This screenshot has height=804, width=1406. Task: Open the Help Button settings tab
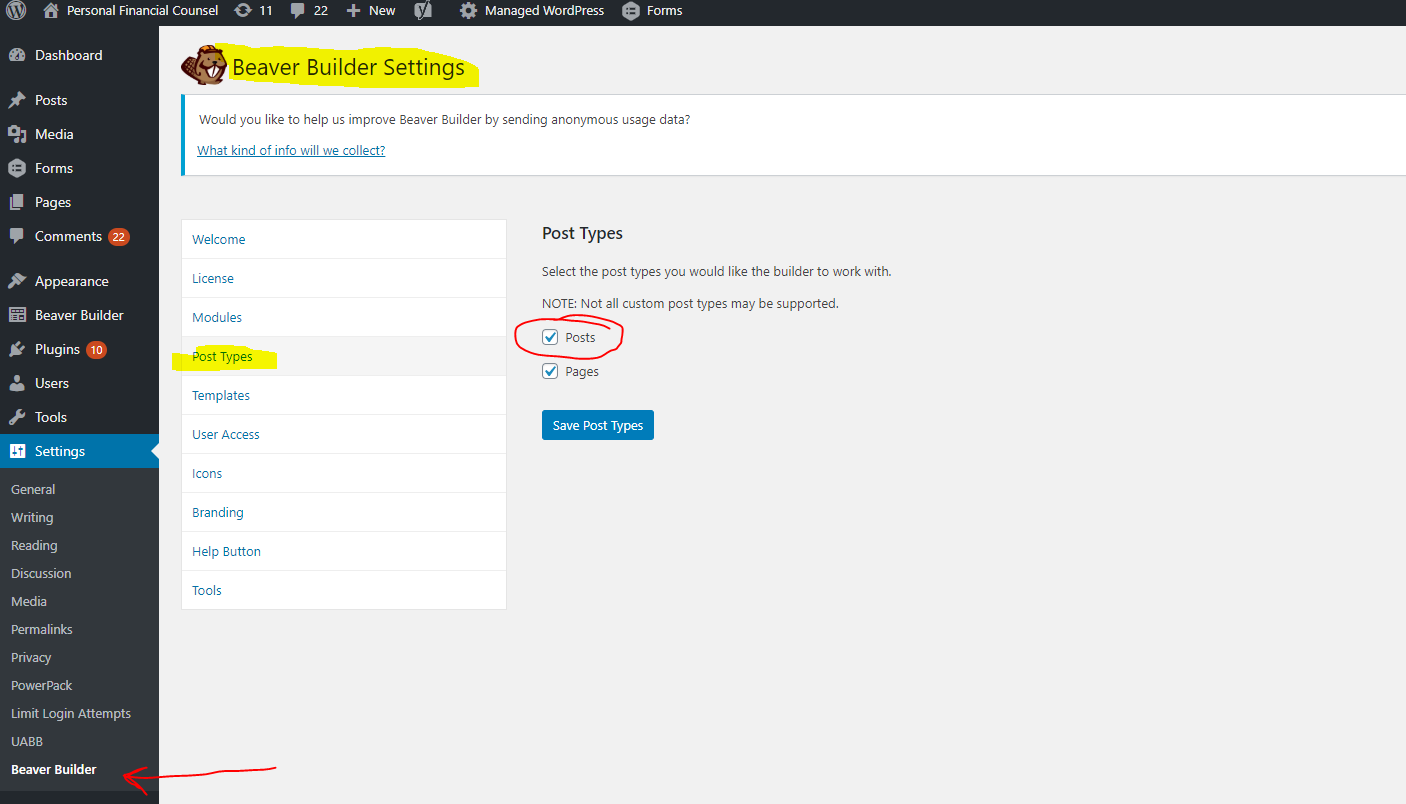[x=343, y=551]
